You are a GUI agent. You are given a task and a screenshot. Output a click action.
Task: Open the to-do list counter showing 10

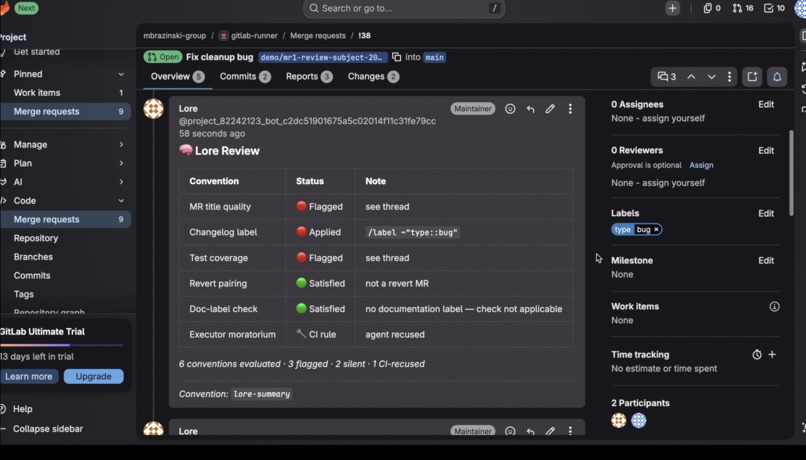coord(774,8)
